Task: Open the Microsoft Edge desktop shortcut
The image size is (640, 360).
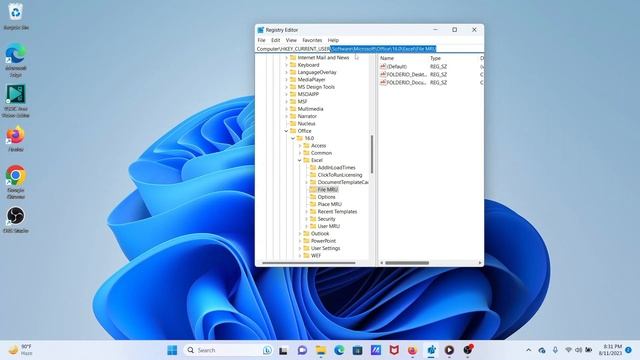Action: 16,60
